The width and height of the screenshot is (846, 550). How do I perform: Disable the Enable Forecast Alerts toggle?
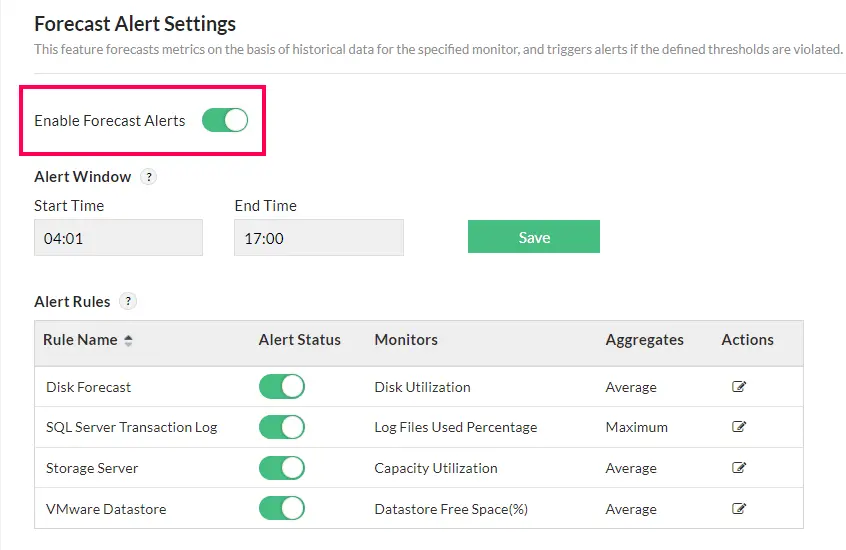(x=225, y=121)
